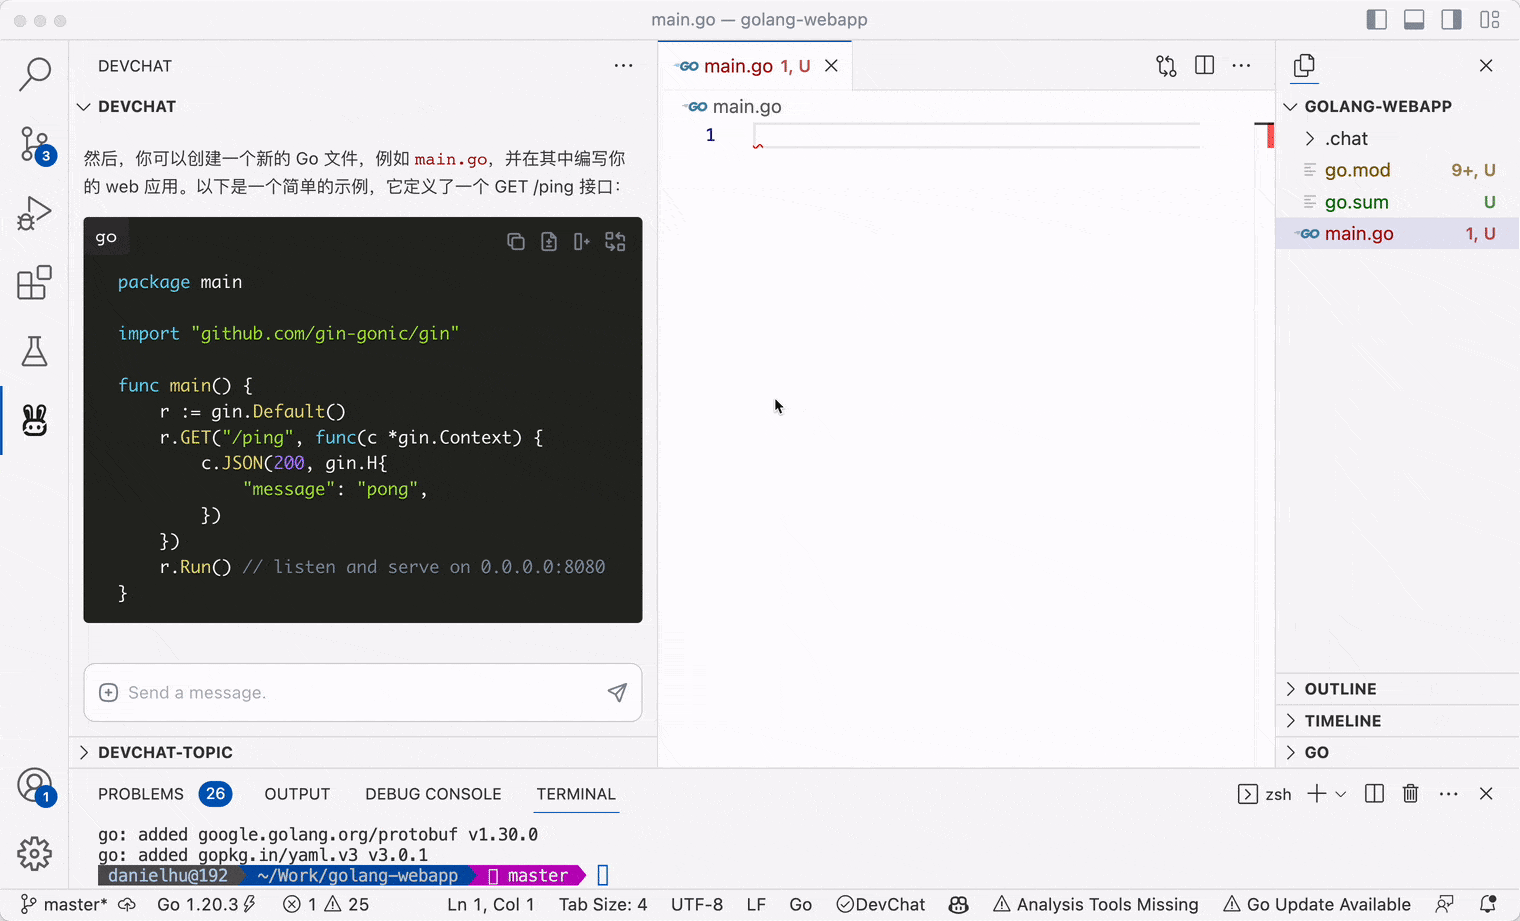This screenshot has height=921, width=1520.
Task: Switch to the PROBLEMS tab
Action: pyautogui.click(x=140, y=793)
